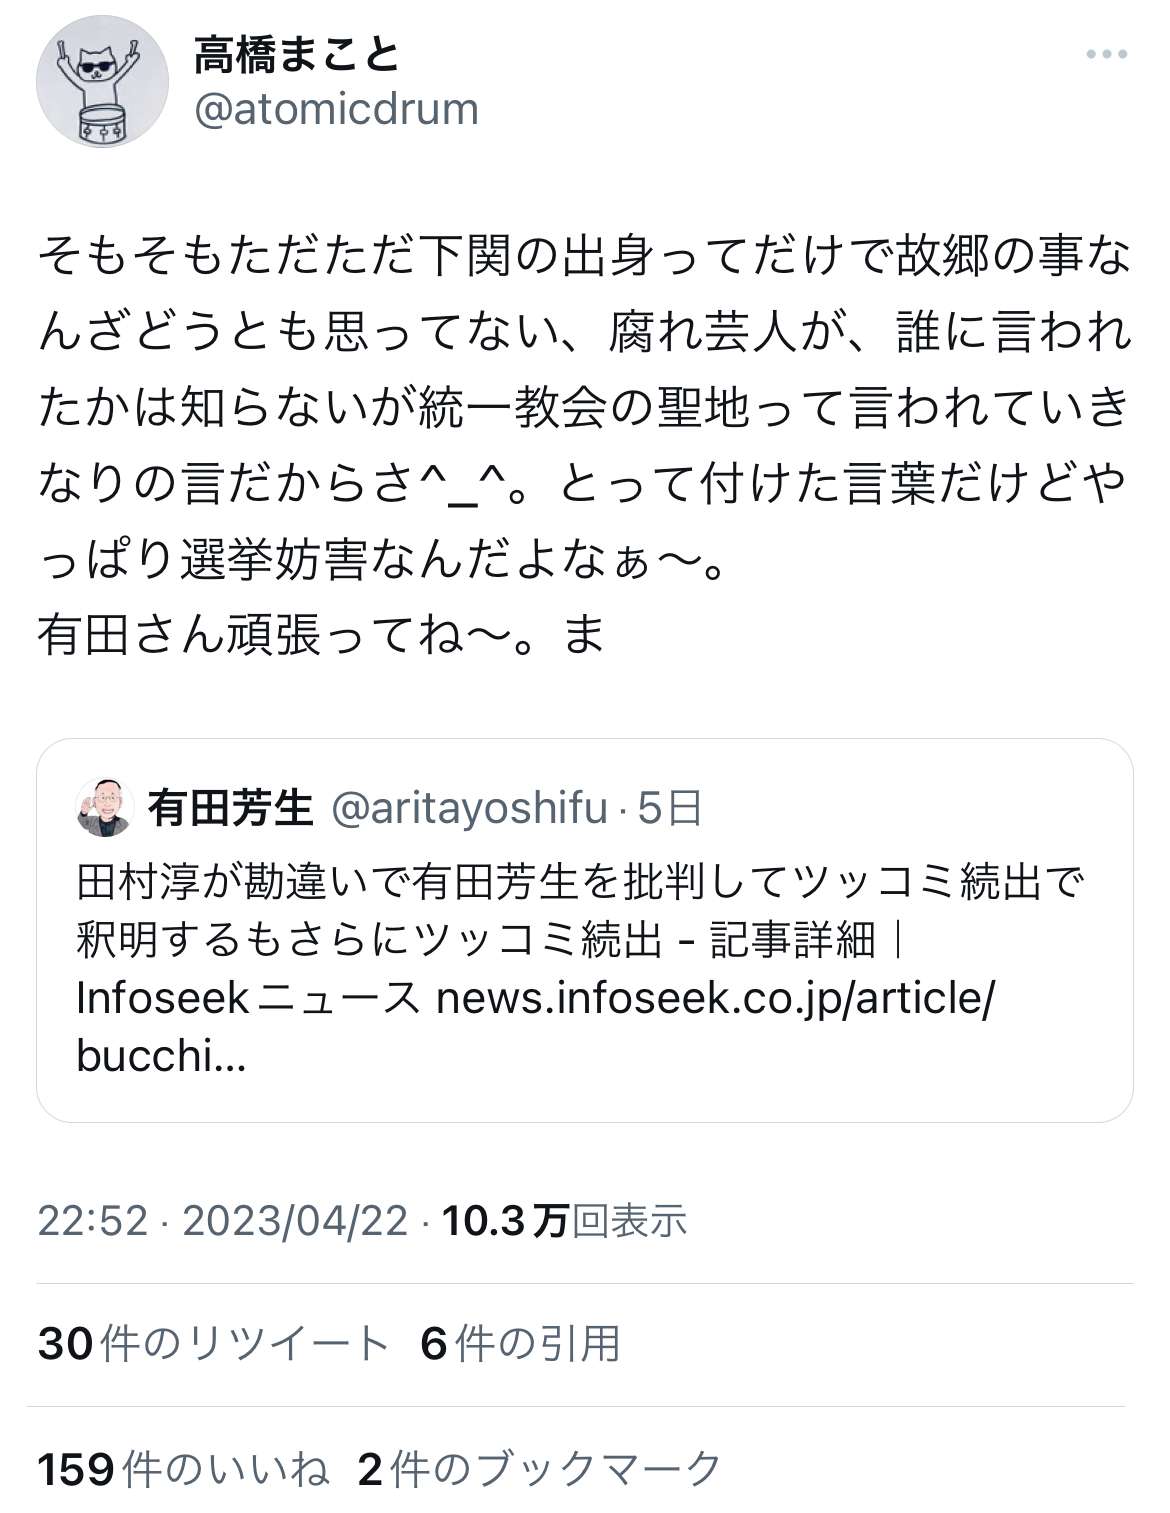The height and width of the screenshot is (1513, 1170).
Task: Open the quoted headline about 田村淳
Action: 580,883
